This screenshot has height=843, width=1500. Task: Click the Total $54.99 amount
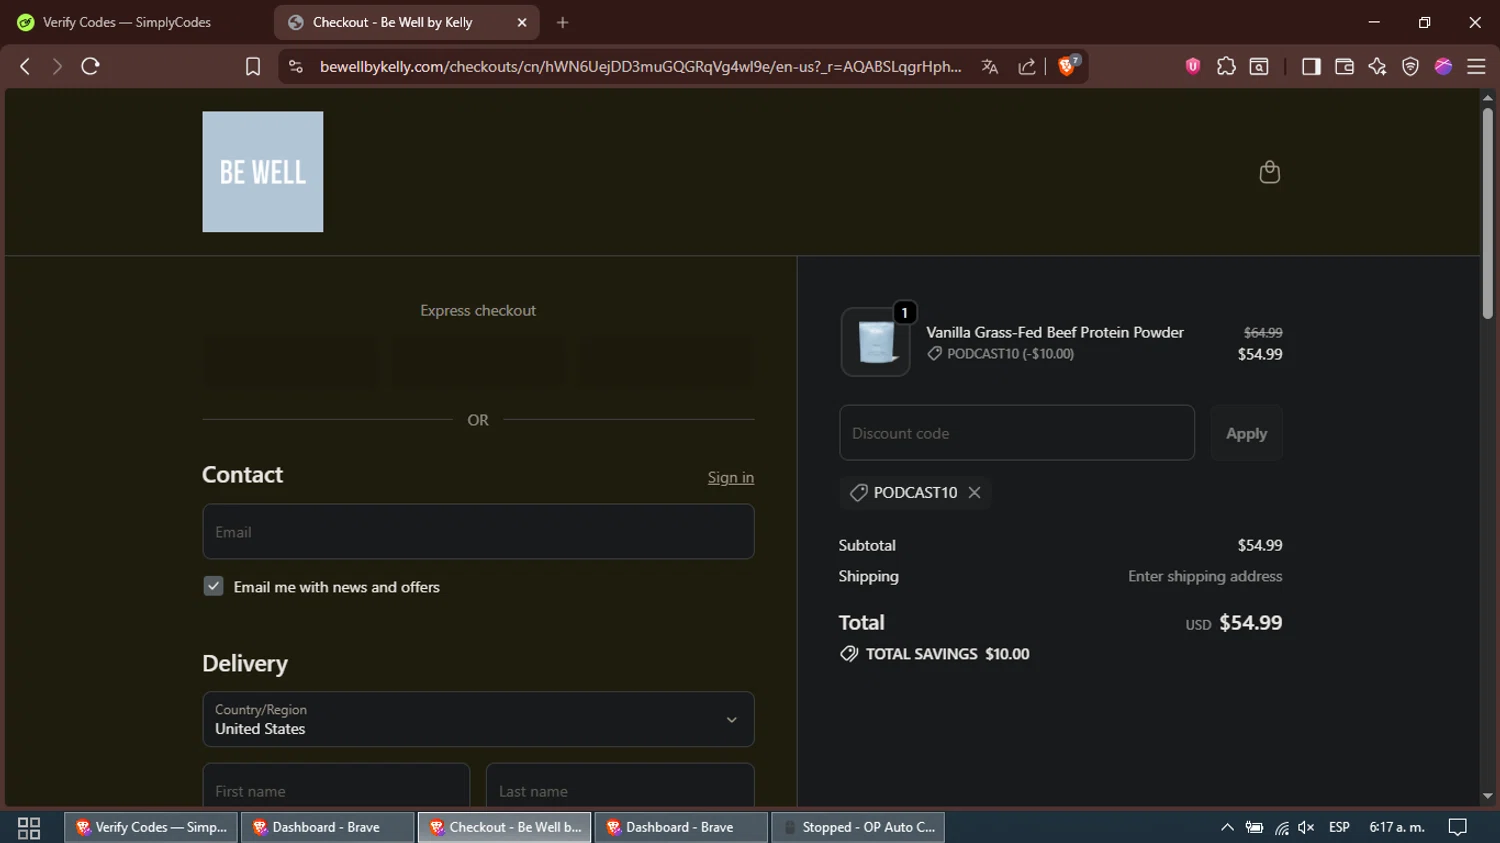(1251, 622)
